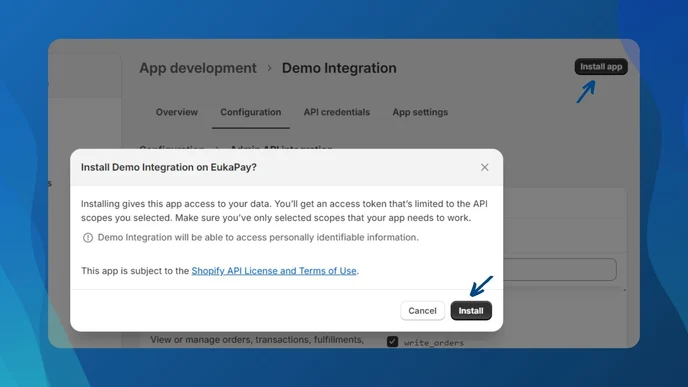Screen dimensions: 688x387
Task: Cancel the app installation dialog
Action: 422,311
